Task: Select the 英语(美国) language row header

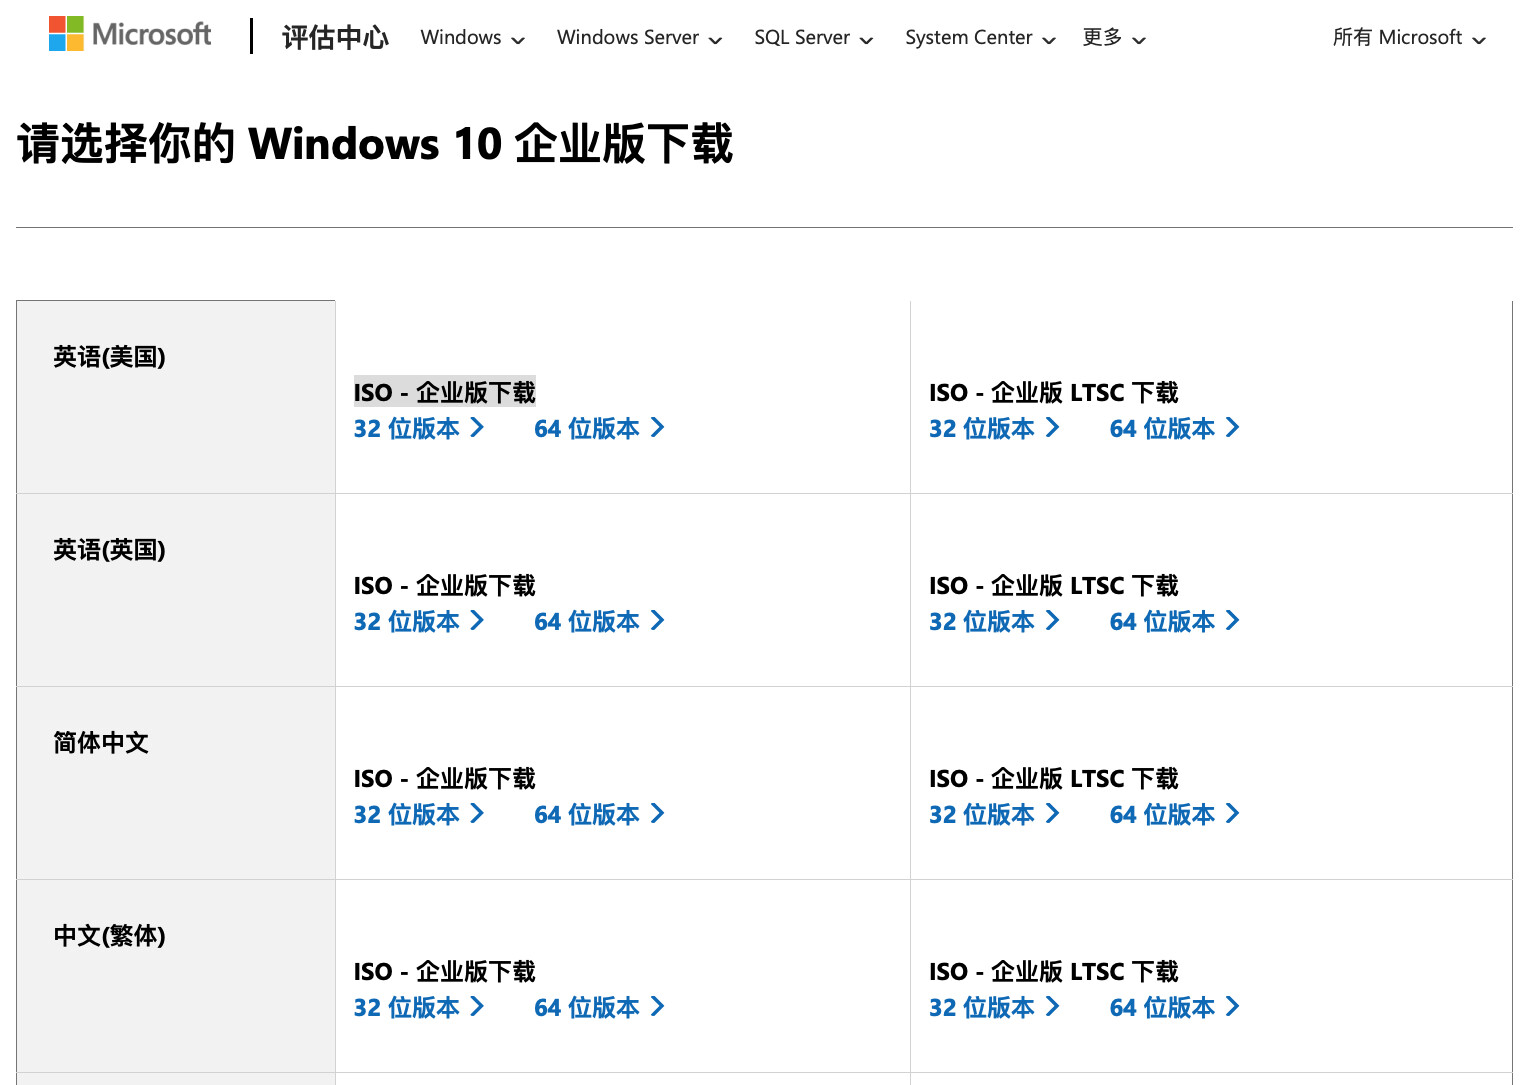Action: point(176,397)
